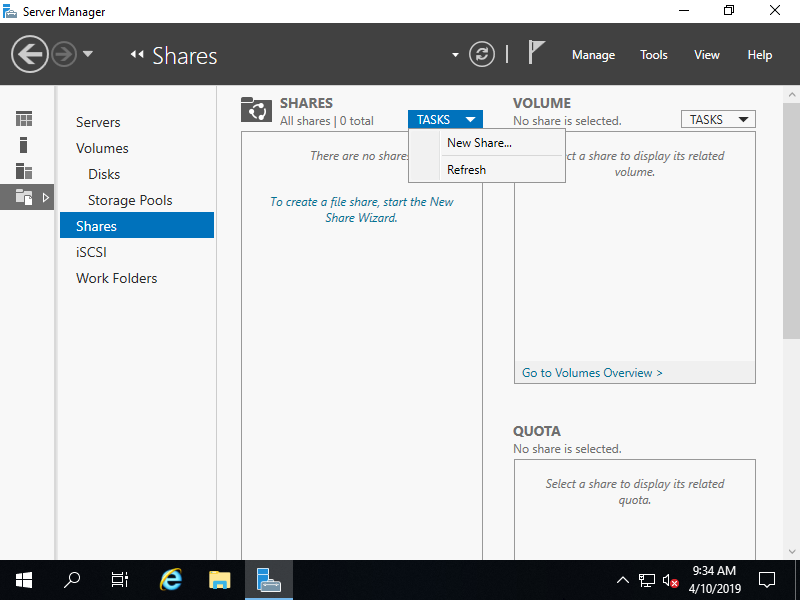
Task: Click the vertical scrollbar thumb
Action: point(791,220)
